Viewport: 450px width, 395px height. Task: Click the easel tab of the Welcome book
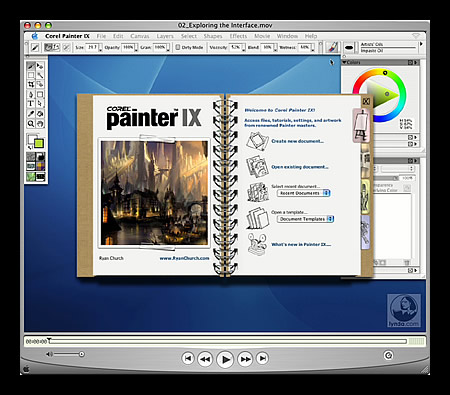click(361, 126)
